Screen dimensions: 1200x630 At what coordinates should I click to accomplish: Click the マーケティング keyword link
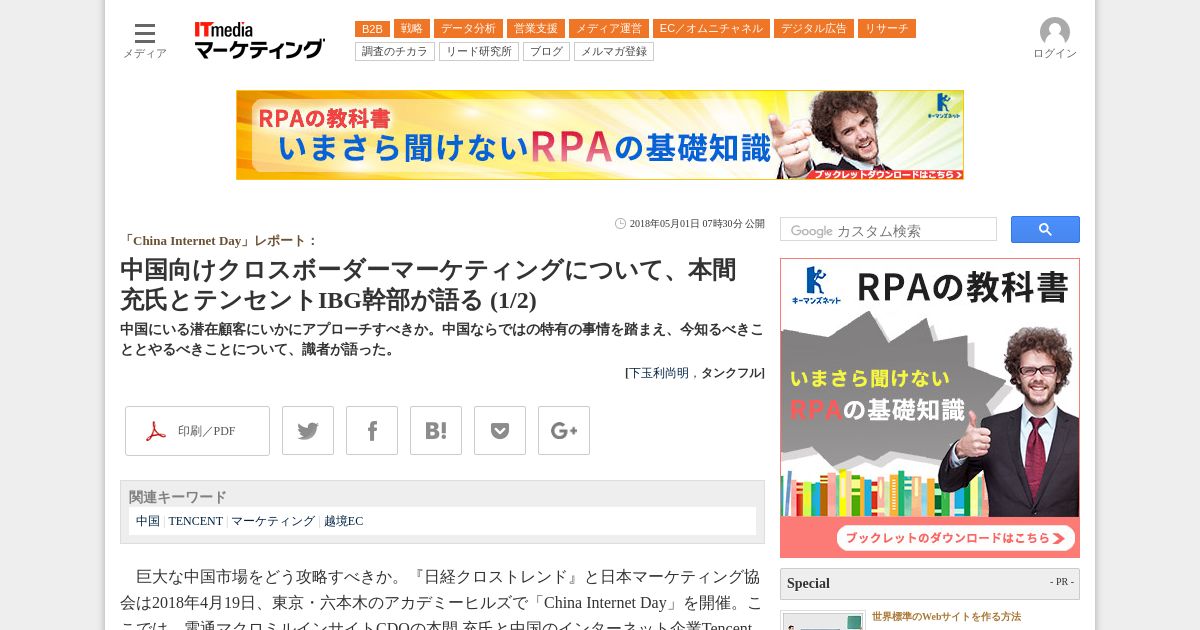(x=273, y=521)
